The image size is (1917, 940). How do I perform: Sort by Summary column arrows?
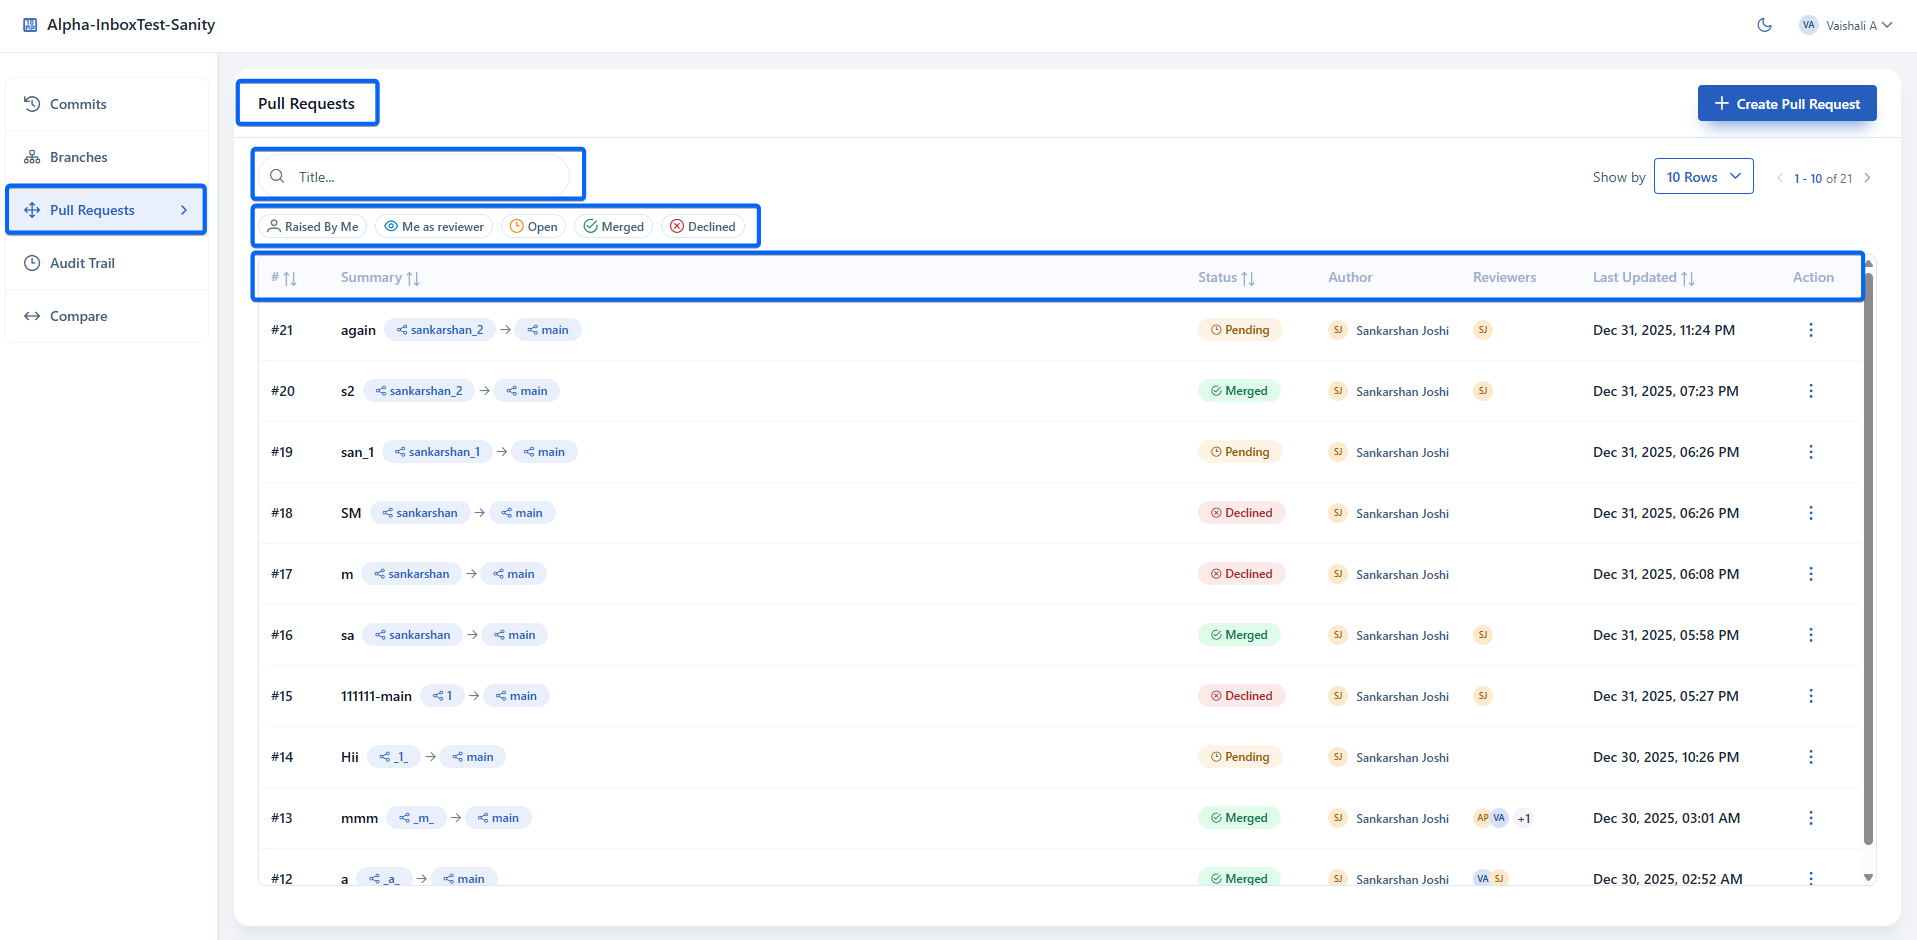pos(413,278)
